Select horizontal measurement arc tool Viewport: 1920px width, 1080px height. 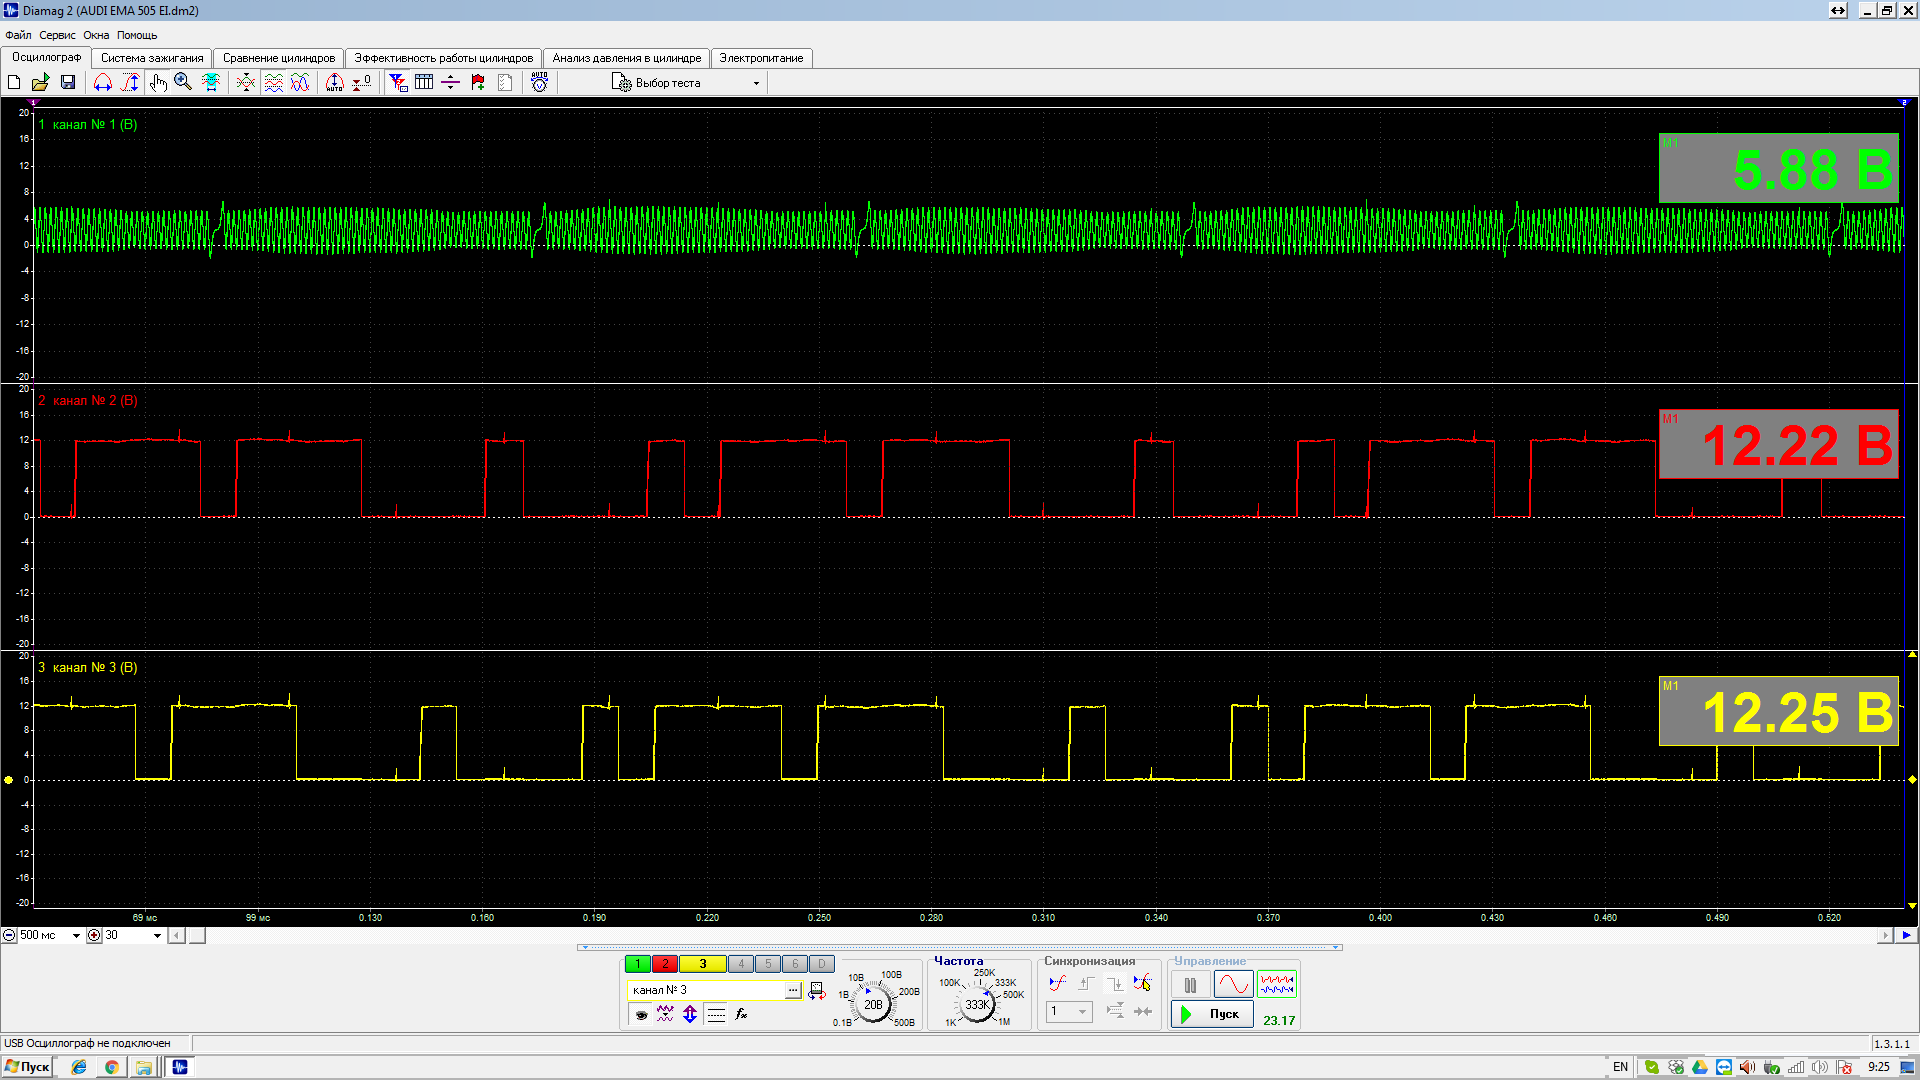point(103,83)
